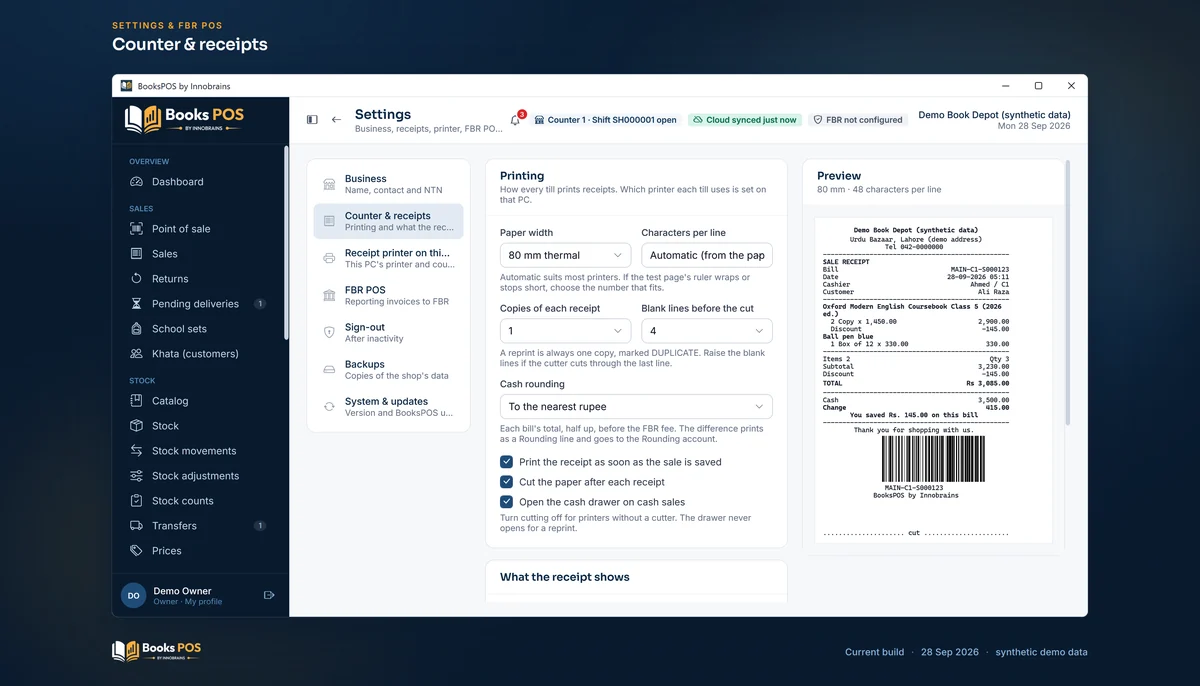The image size is (1200, 686).
Task: Click the FBR POS bank icon
Action: click(x=329, y=296)
